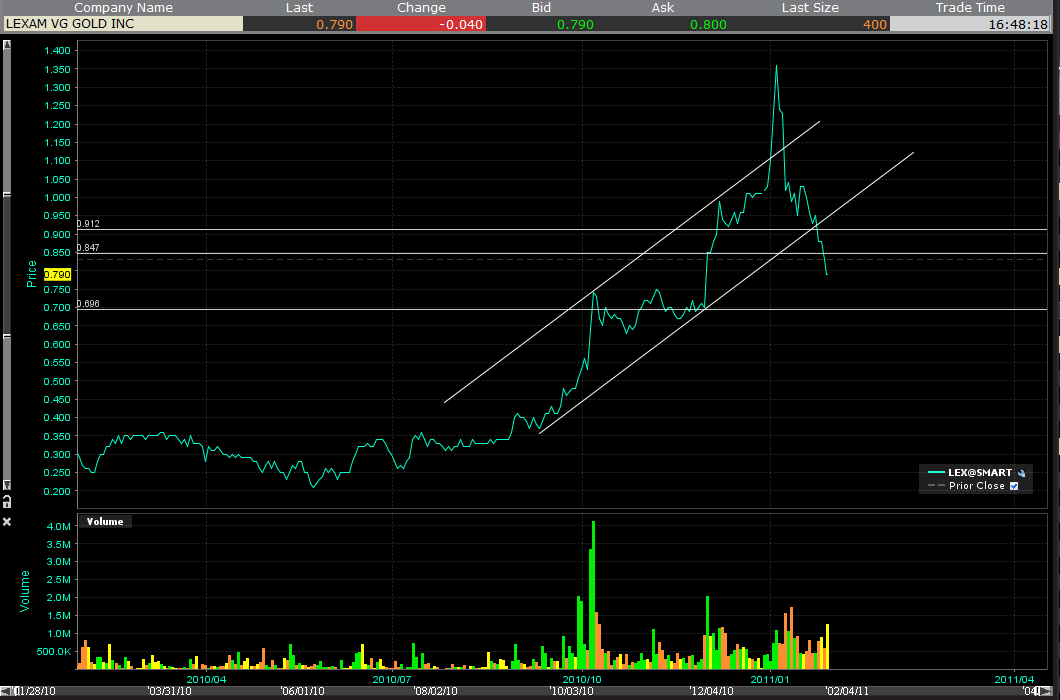Select the 0.847 horizontal line label
The width and height of the screenshot is (1060, 700).
coord(89,248)
